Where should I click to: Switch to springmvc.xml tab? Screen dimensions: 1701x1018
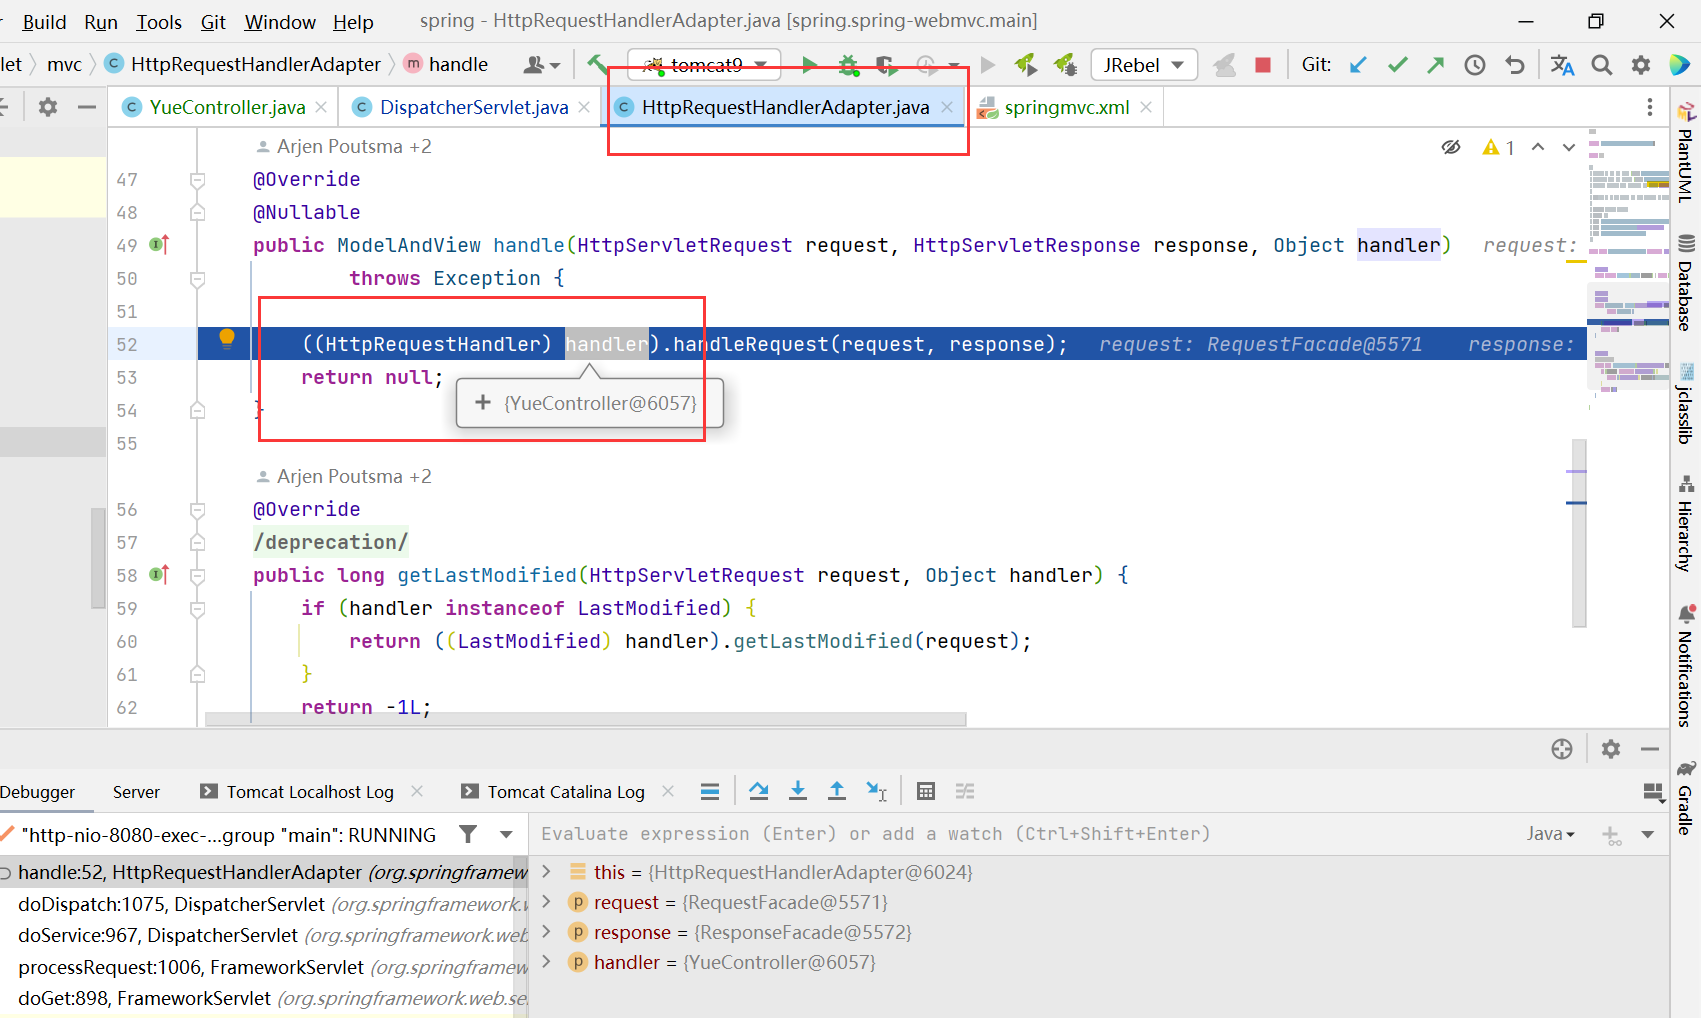click(x=1067, y=107)
